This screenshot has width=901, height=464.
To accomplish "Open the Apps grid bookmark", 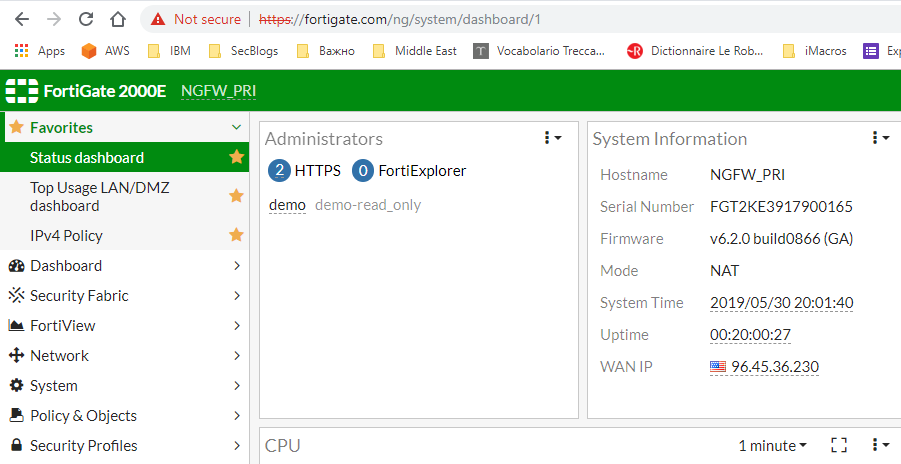I will pos(39,51).
